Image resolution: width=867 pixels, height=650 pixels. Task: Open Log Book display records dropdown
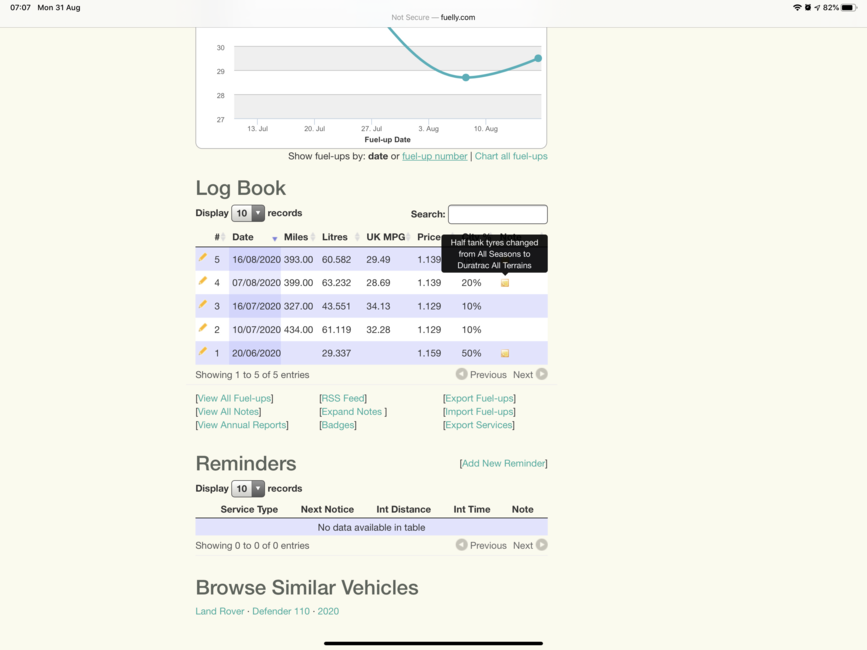tap(248, 213)
